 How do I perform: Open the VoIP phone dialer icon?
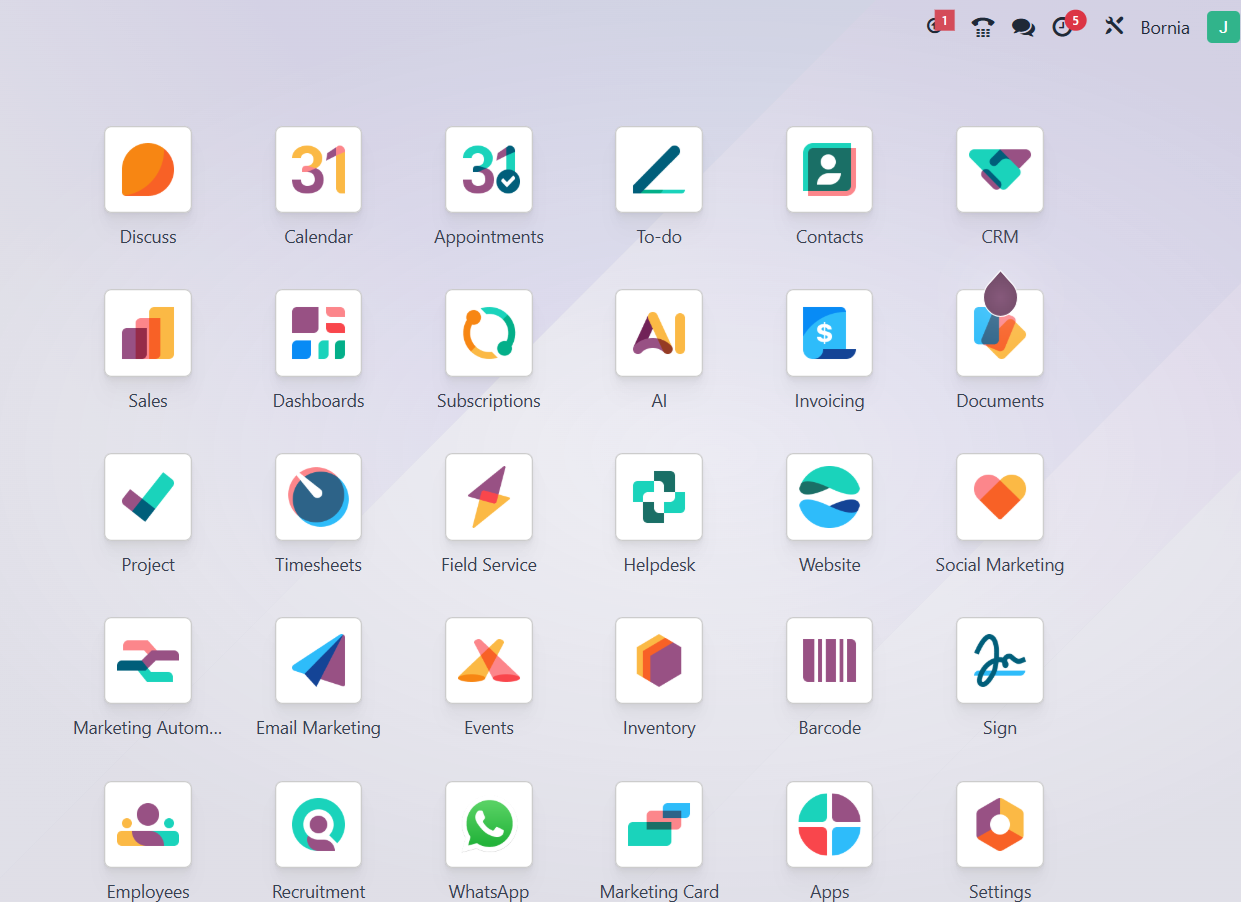point(982,27)
